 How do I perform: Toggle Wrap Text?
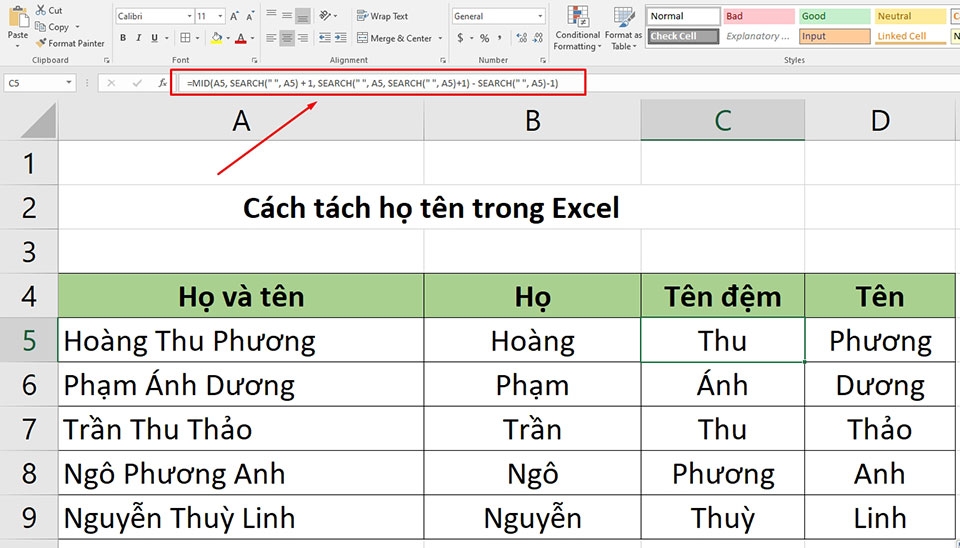coord(383,16)
